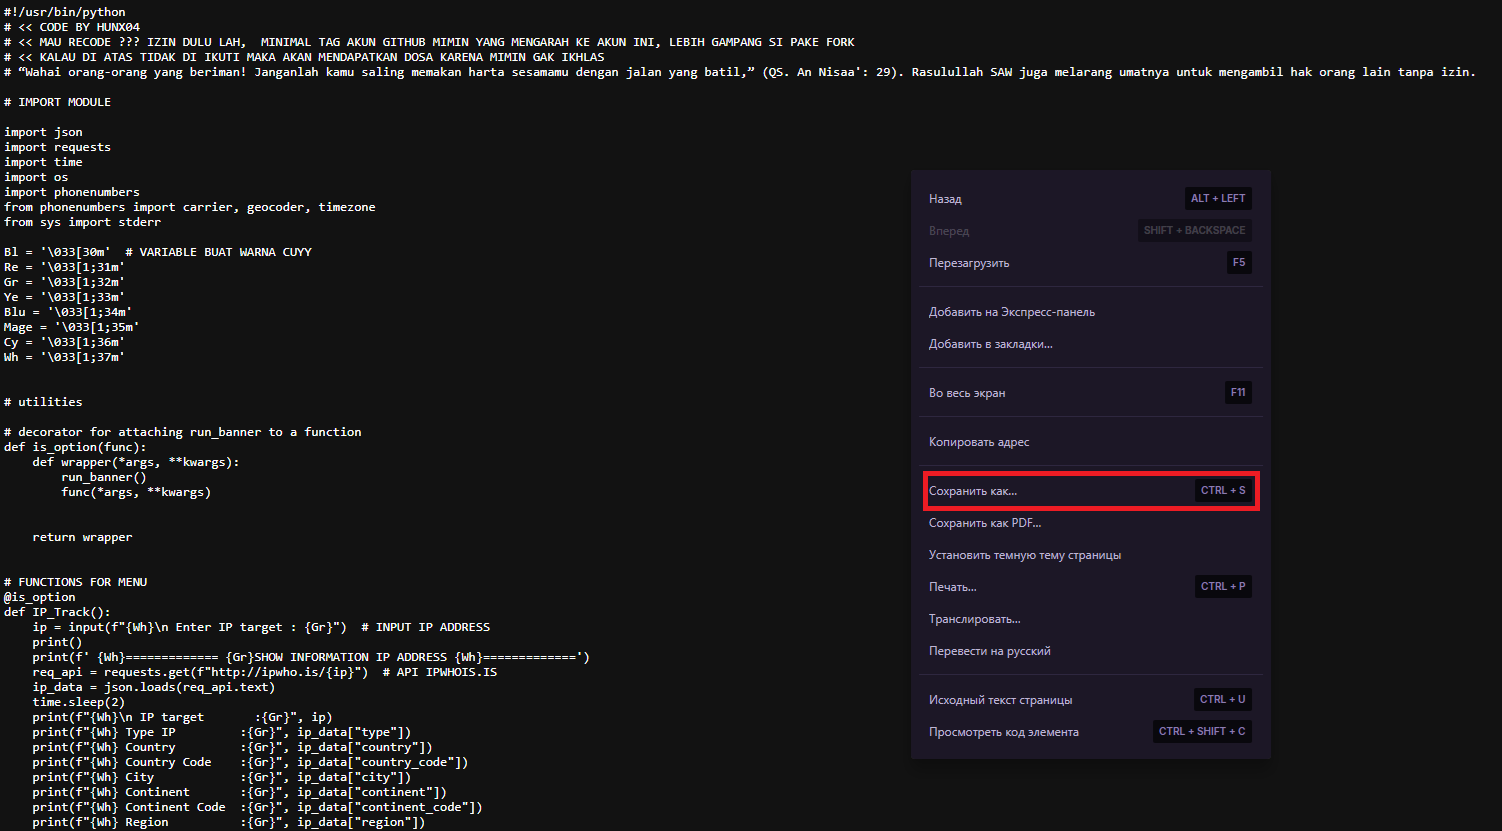Click the 'def IP_Track():' function definition
The image size is (1502, 831).
[x=57, y=612]
